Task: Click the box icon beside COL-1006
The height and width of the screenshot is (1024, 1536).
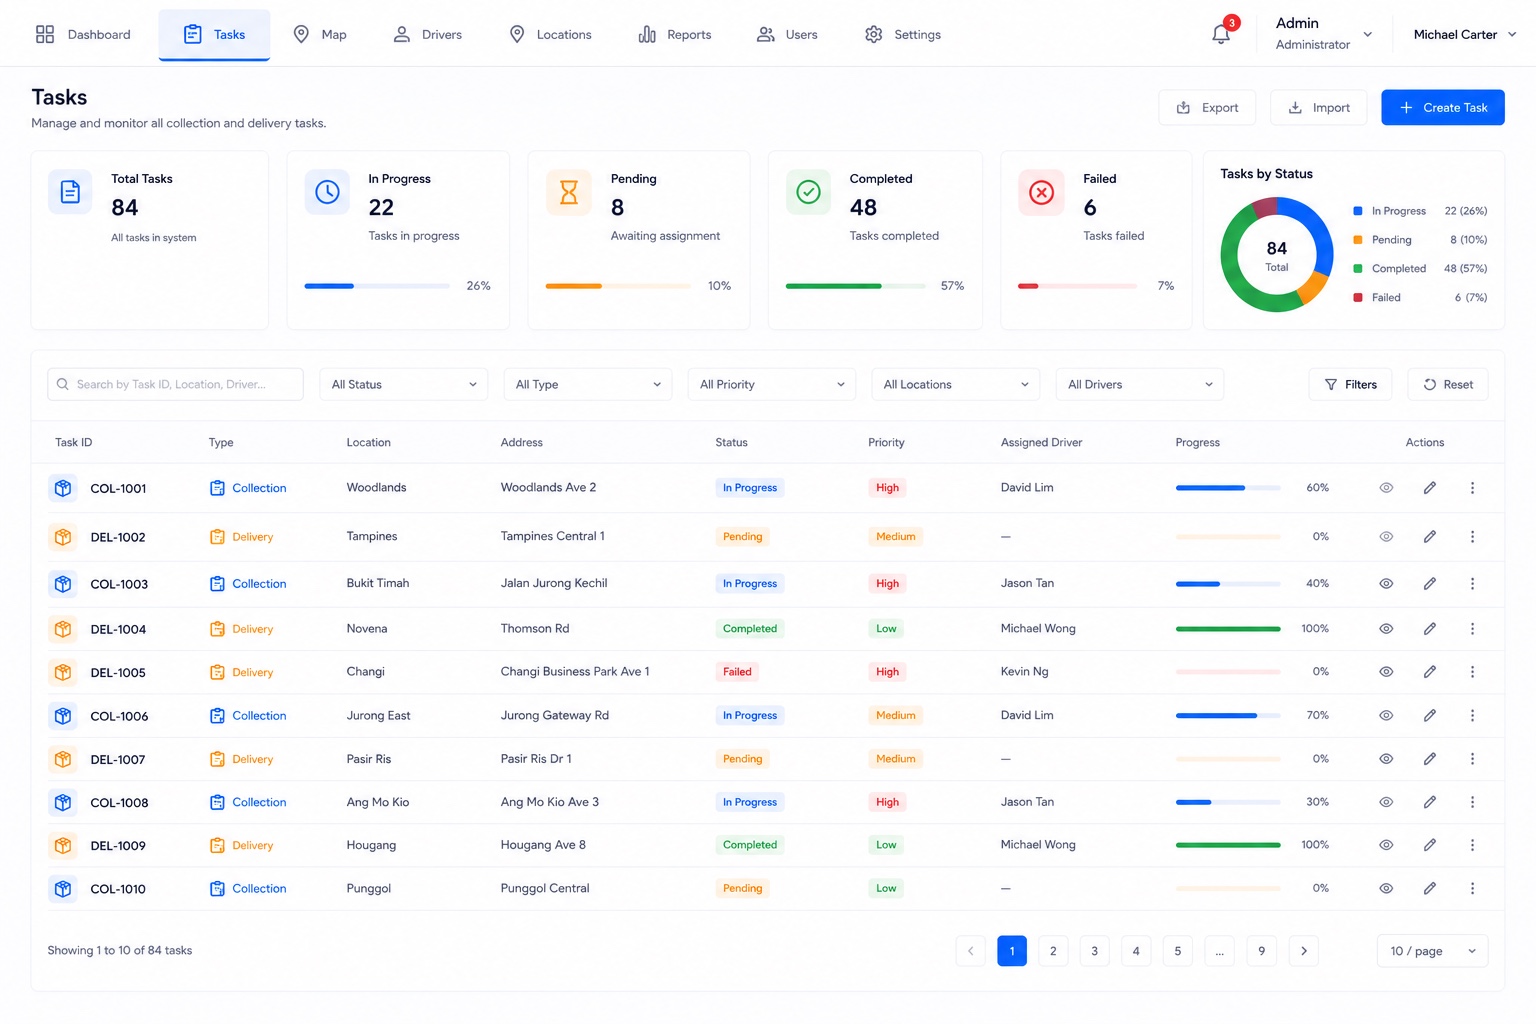Action: [x=63, y=716]
